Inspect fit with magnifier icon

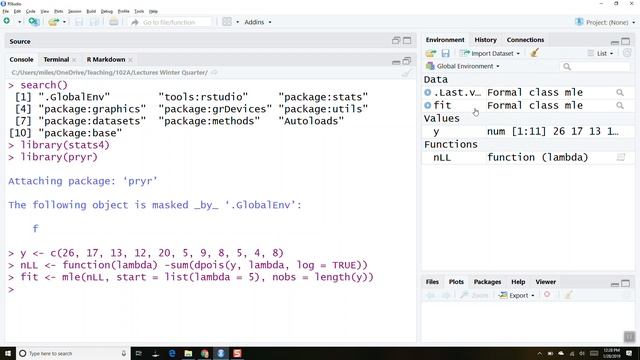coord(620,106)
